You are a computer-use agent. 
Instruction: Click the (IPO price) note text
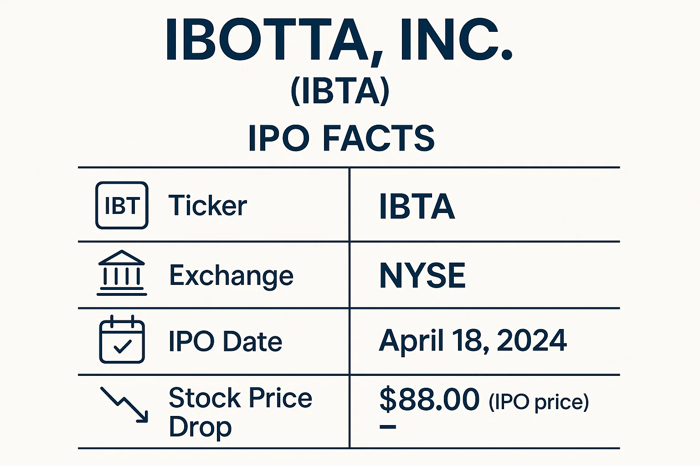pyautogui.click(x=538, y=402)
